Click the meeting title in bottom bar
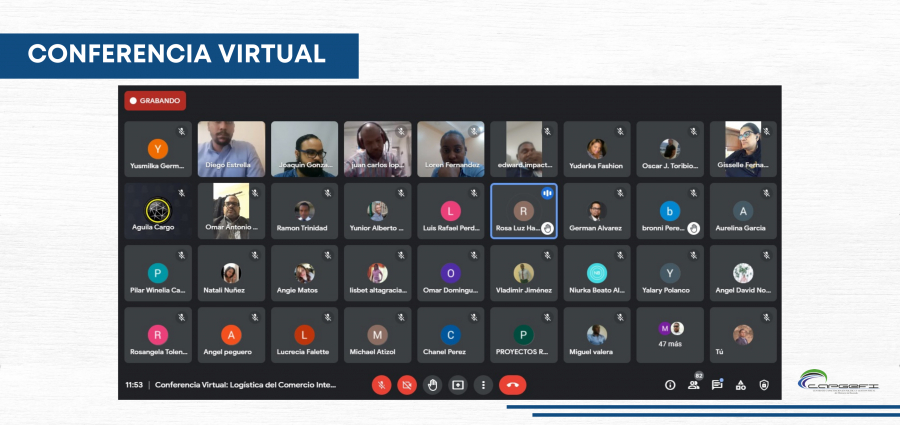This screenshot has height=425, width=900. point(246,385)
